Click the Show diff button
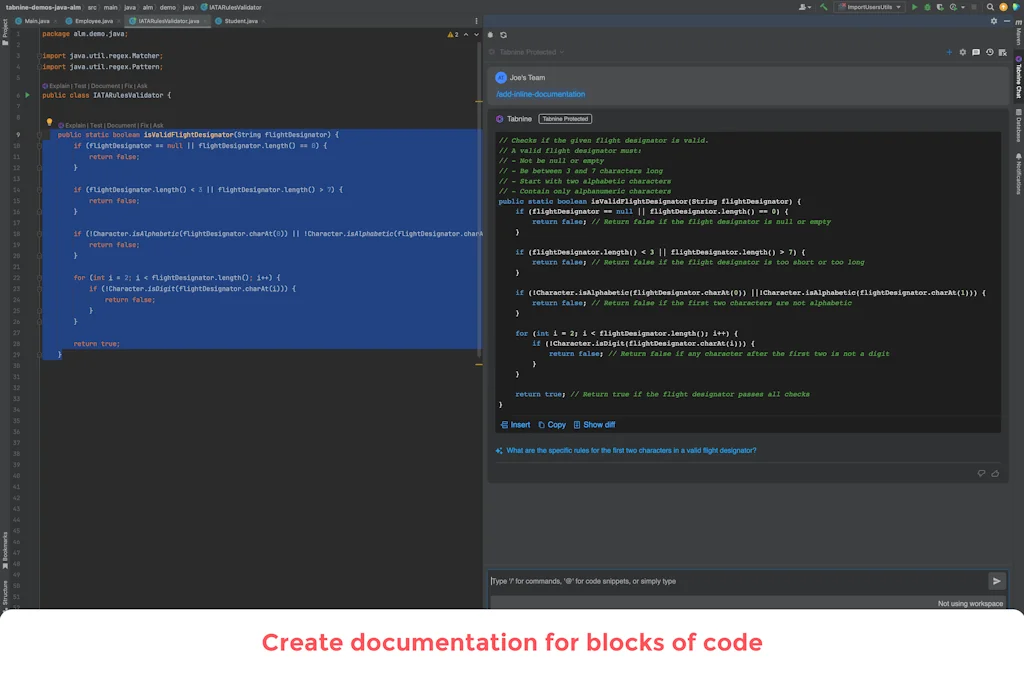The height and width of the screenshot is (675, 1024). [x=594, y=425]
